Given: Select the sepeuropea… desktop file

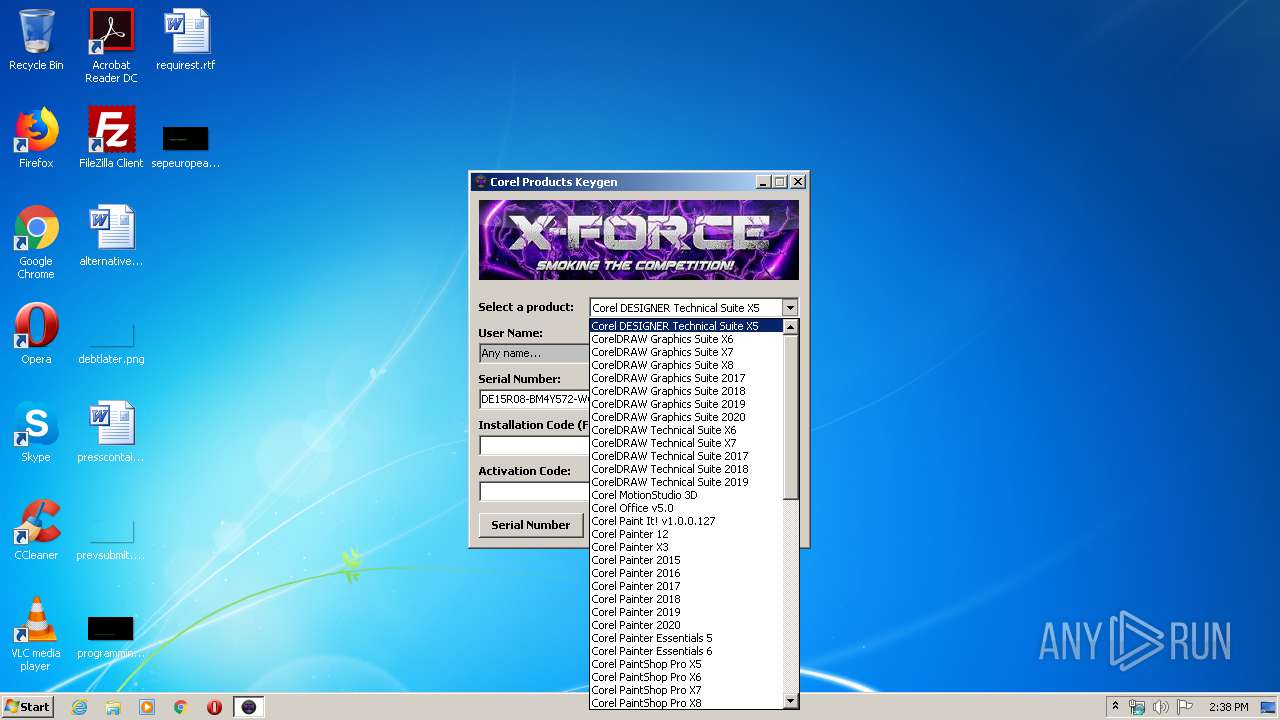Looking at the screenshot, I should (x=186, y=145).
